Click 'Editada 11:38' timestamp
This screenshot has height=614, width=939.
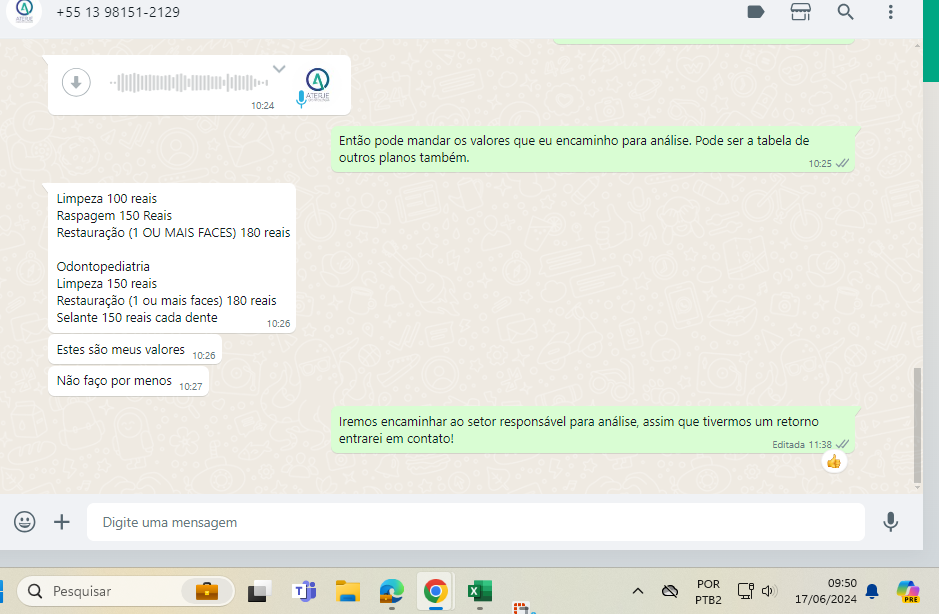coord(801,444)
